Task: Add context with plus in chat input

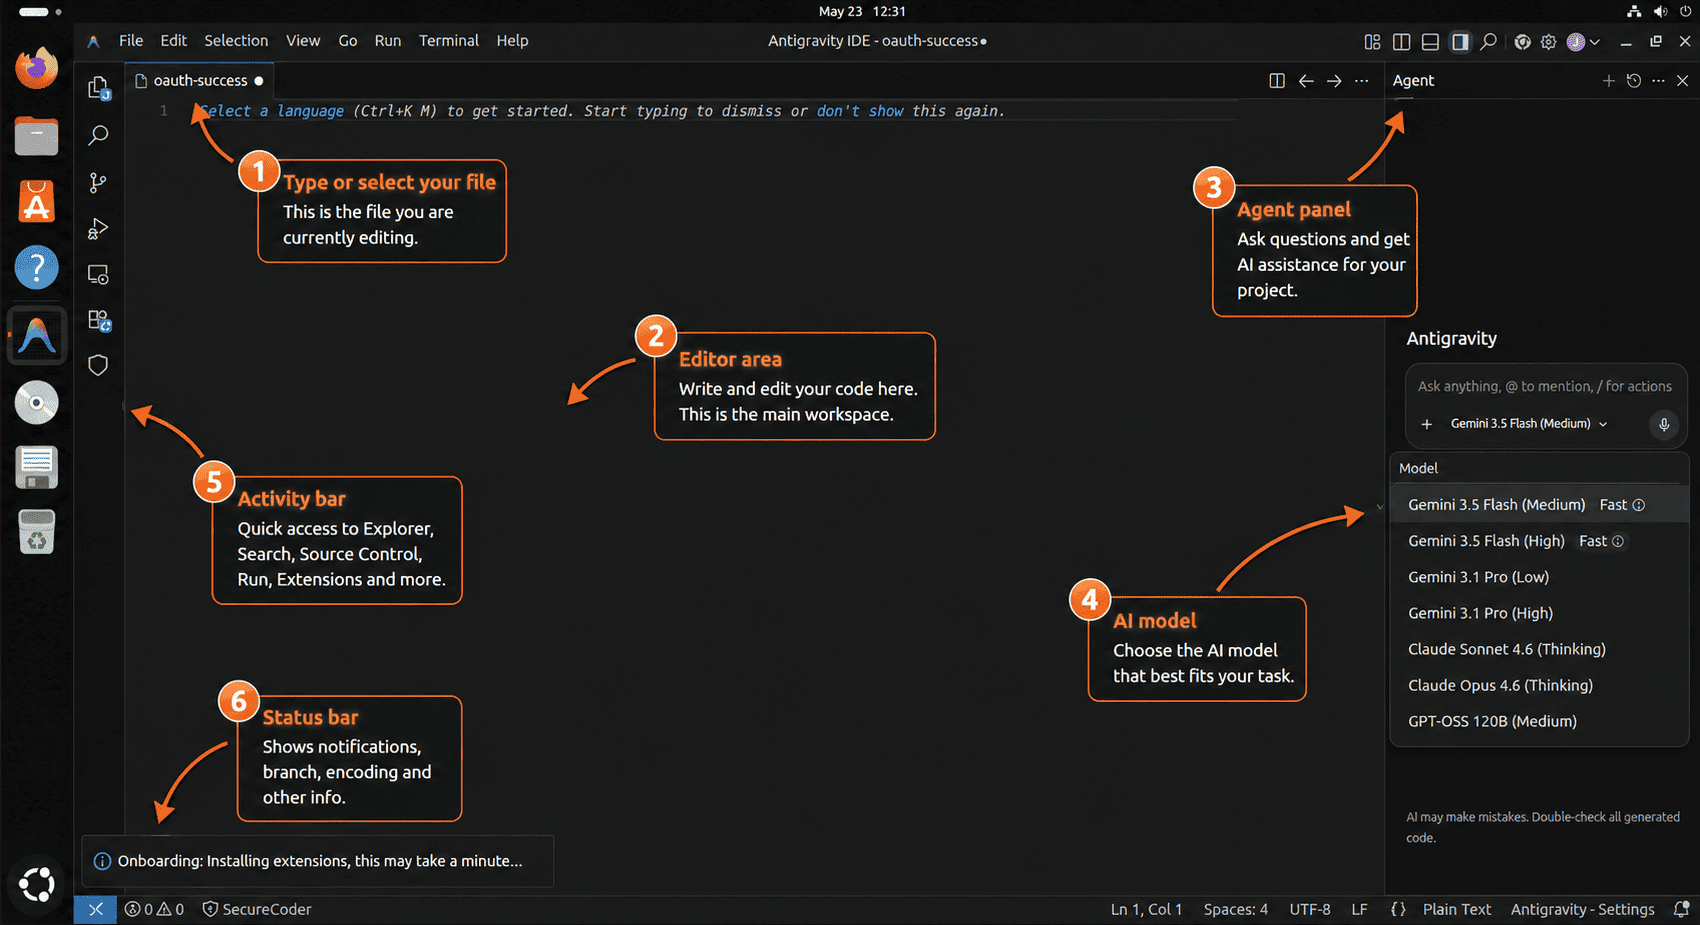Action: [1427, 424]
